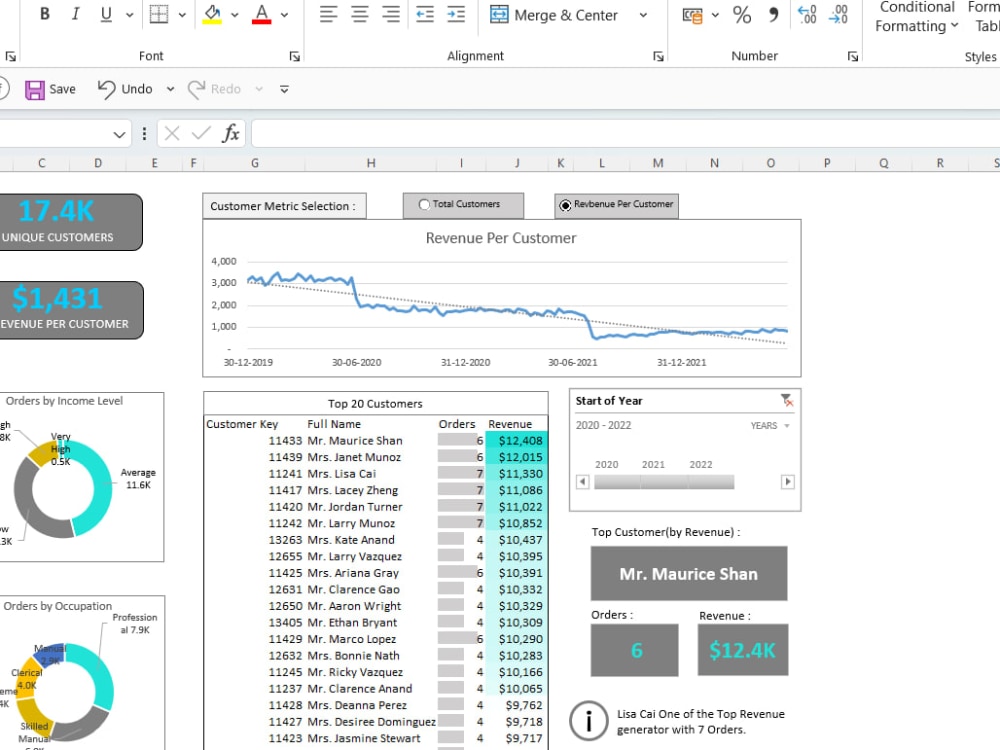Viewport: 1000px width, 750px height.
Task: Click the 17.4K Unique Customers card
Action: [71, 222]
